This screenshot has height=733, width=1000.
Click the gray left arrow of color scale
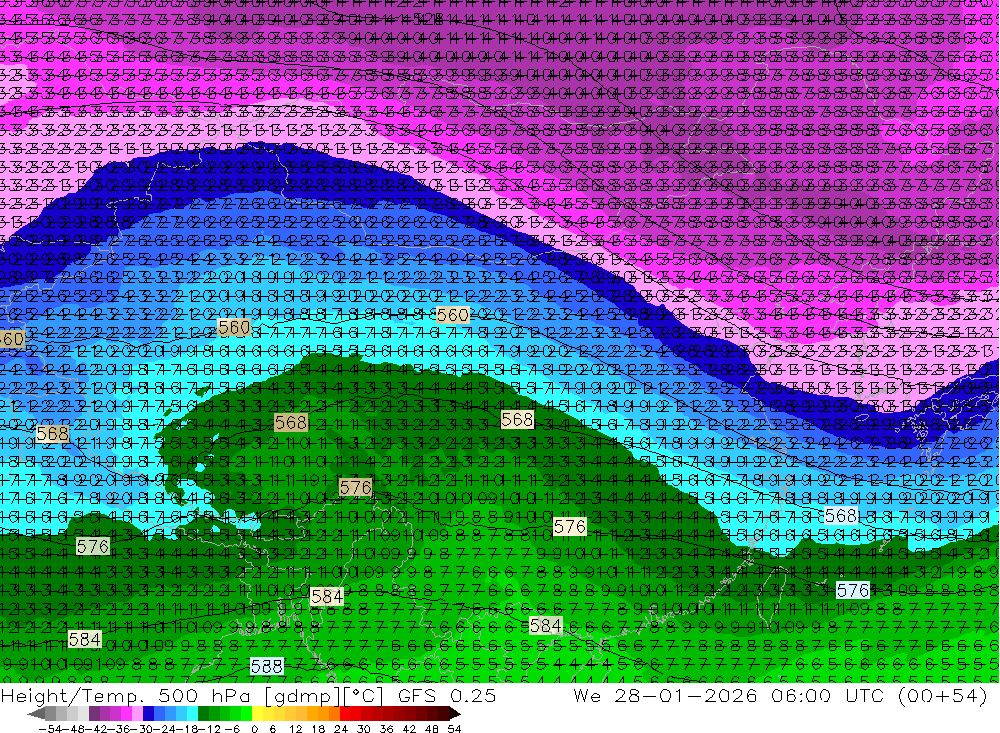(x=36, y=714)
